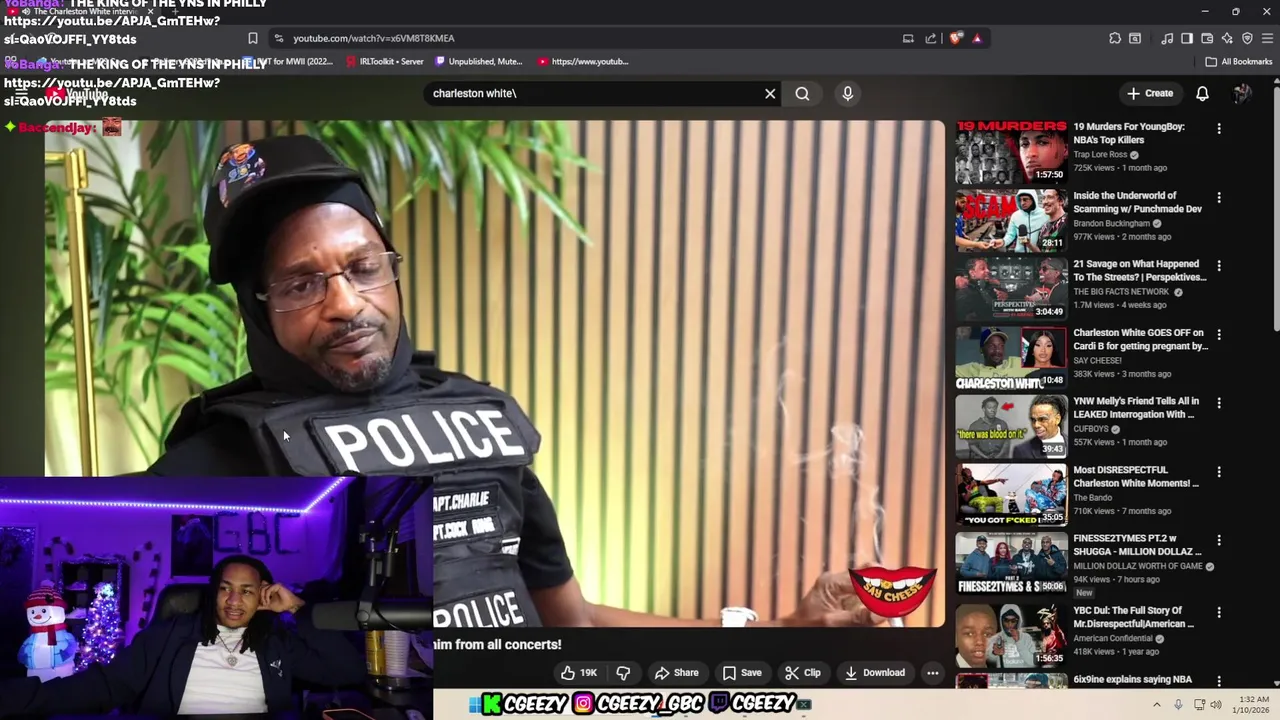Start voice search with the microphone icon
Image resolution: width=1280 pixels, height=720 pixels.
(847, 93)
